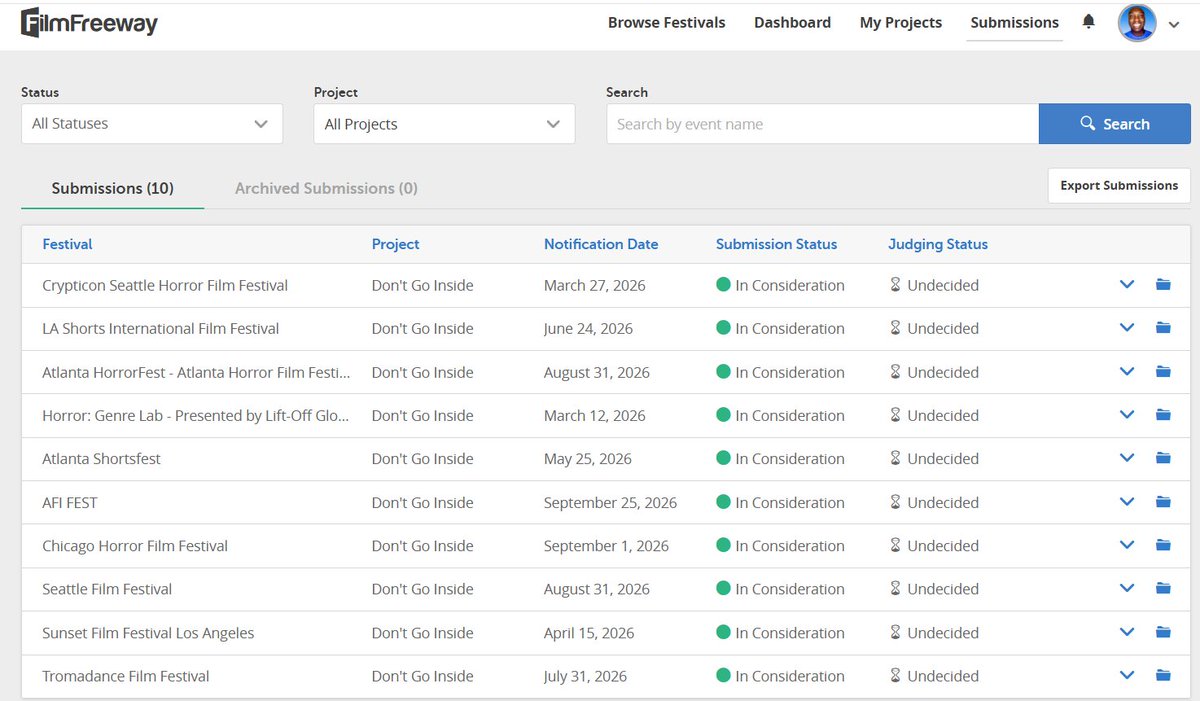This screenshot has width=1200, height=701.
Task: Expand the AFI FEST submission details
Action: click(1127, 502)
